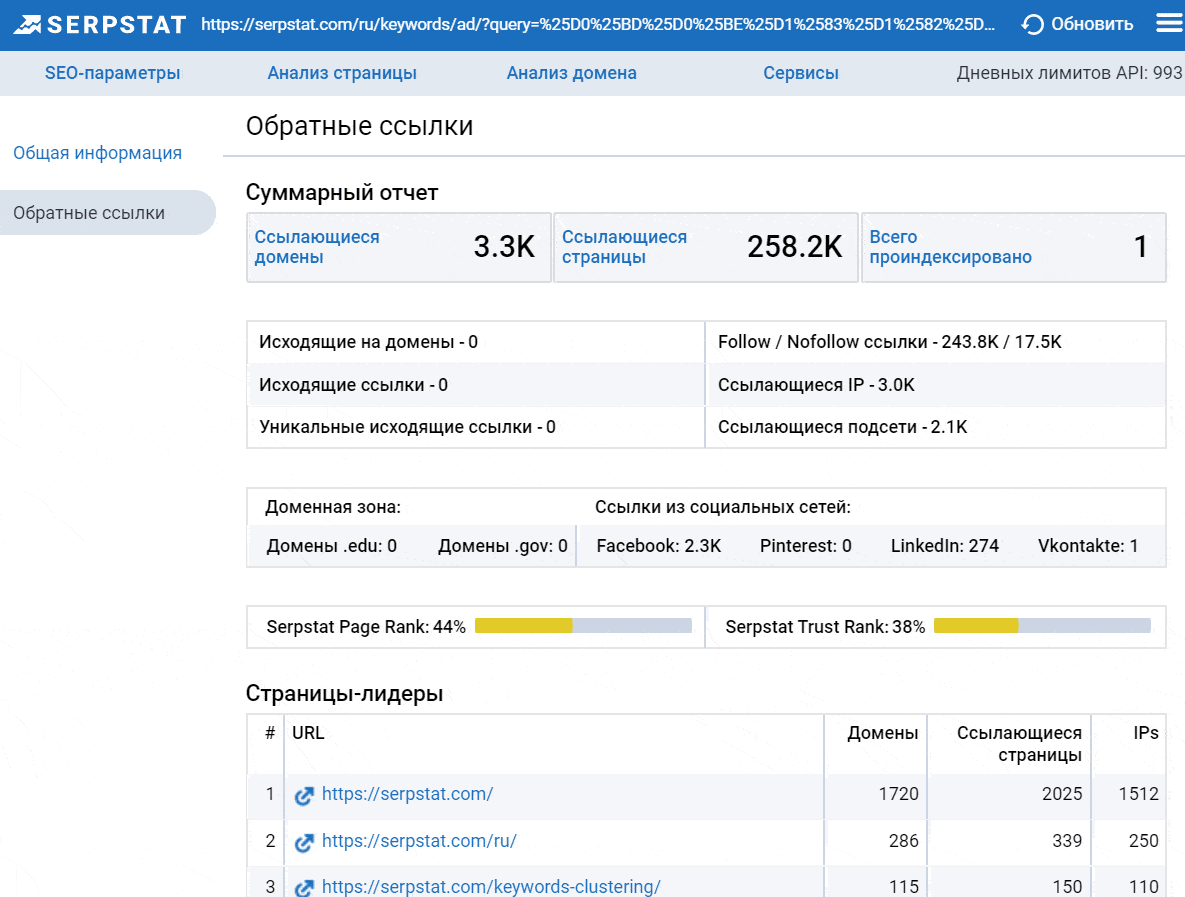Screen dimensions: 1185x897
Task: Open external link icon for keywords-clustering row
Action: (x=304, y=888)
